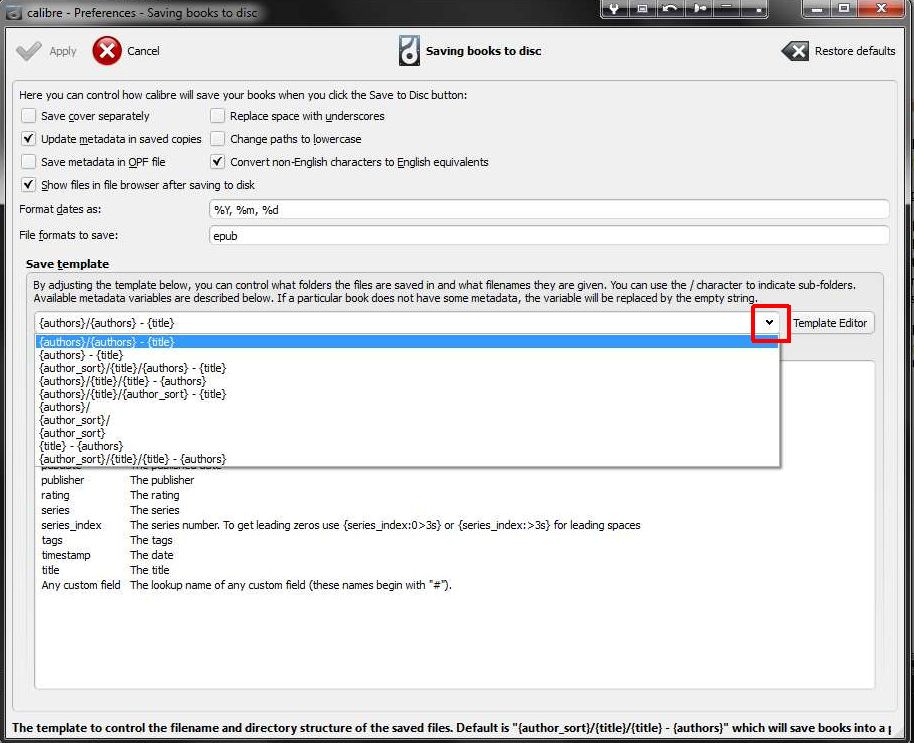Select the {authors}/ template entry
The width and height of the screenshot is (914, 743).
pyautogui.click(x=407, y=407)
